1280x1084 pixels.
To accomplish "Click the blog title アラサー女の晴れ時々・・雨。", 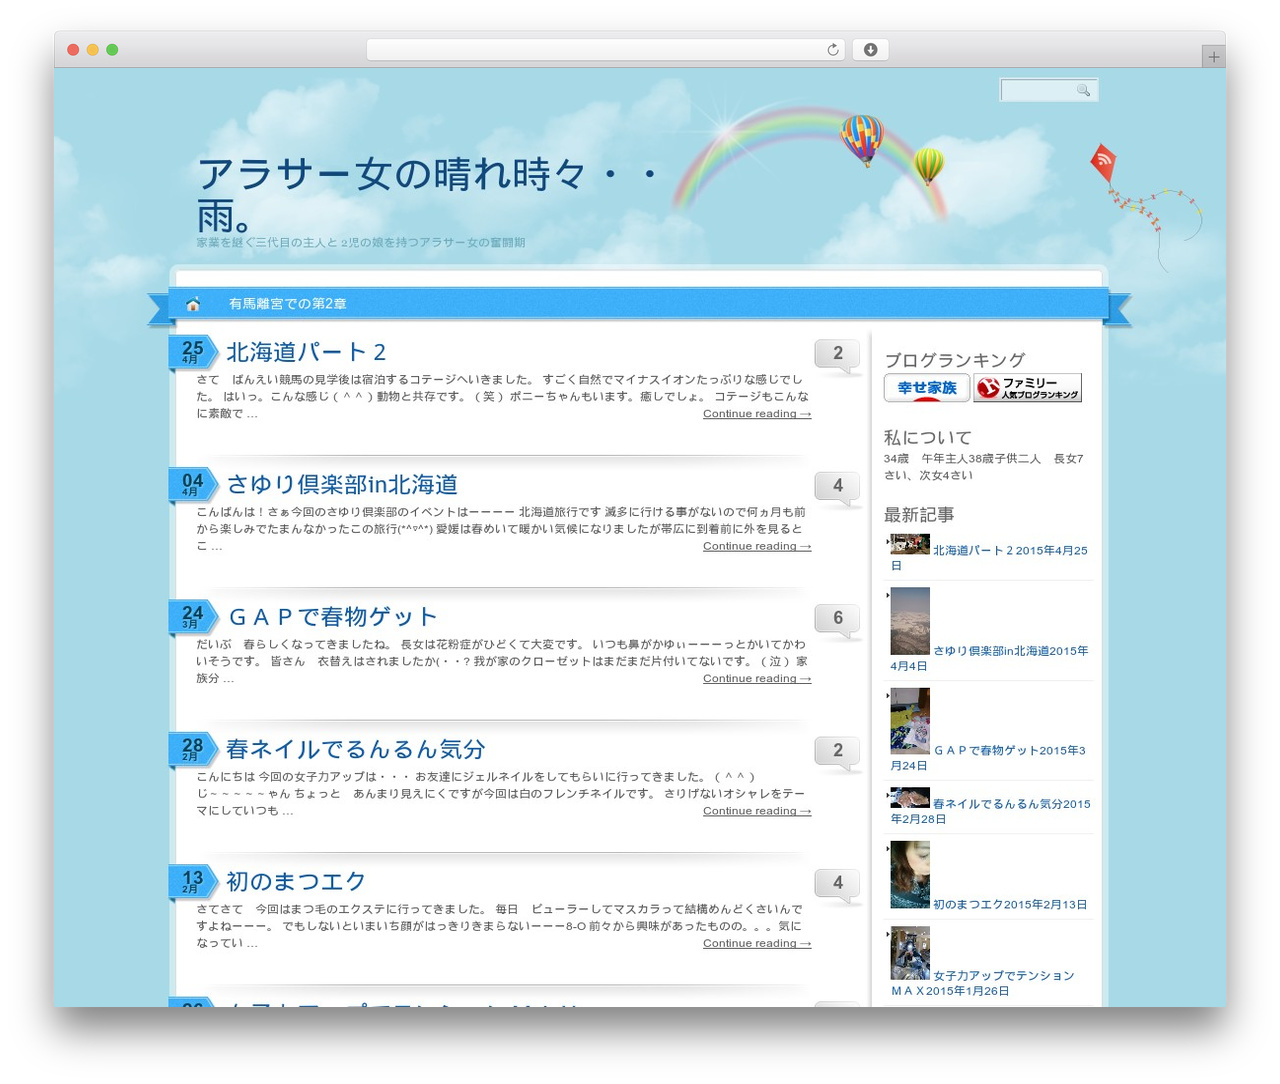I will pos(428,195).
